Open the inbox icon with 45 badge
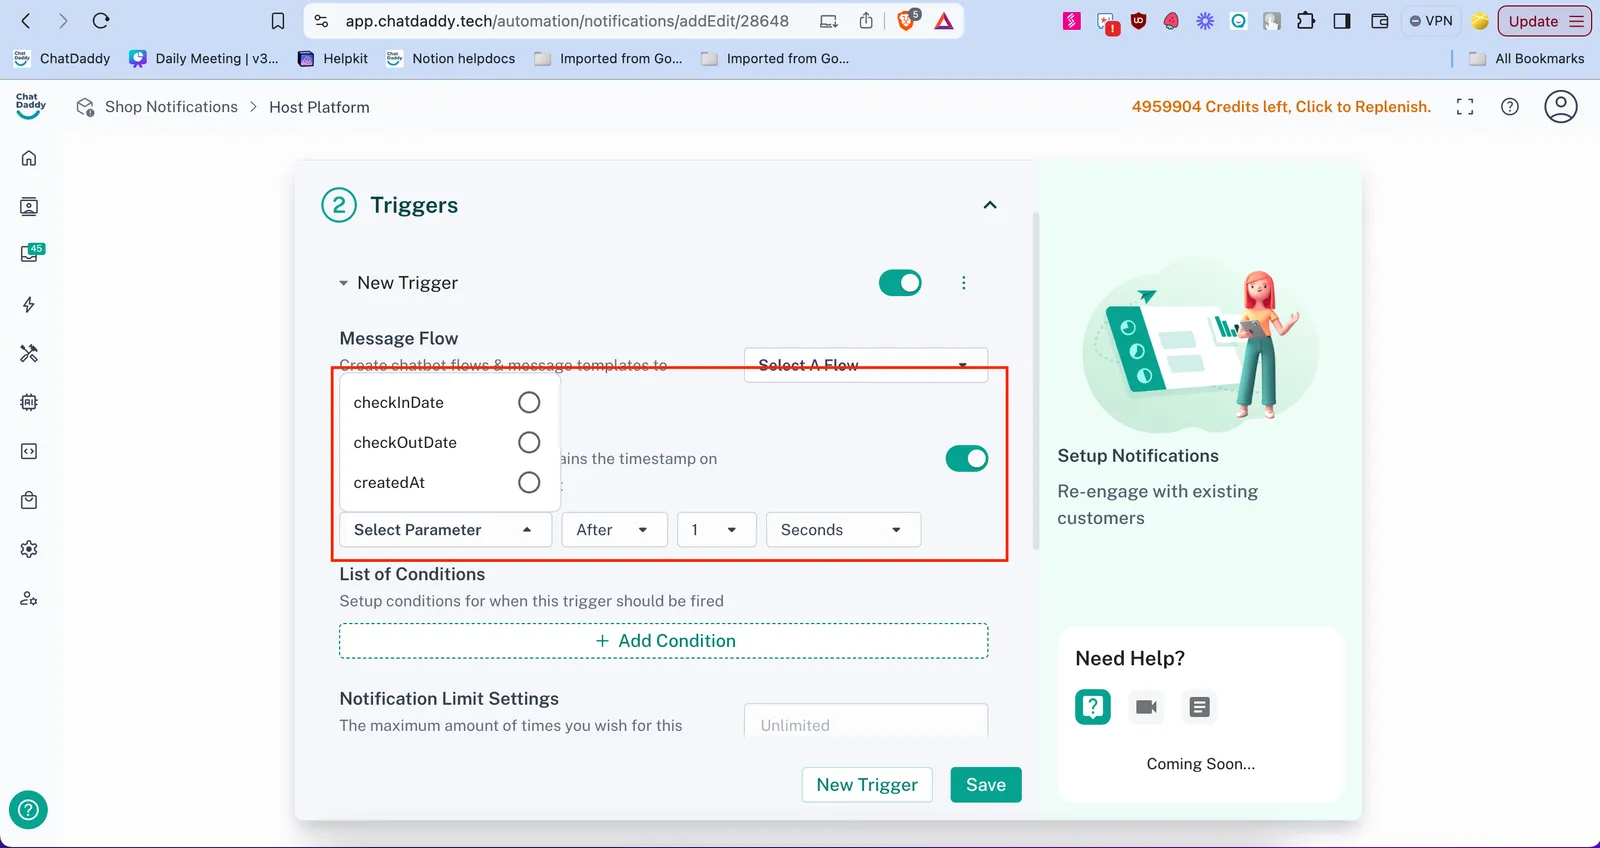 tap(30, 254)
